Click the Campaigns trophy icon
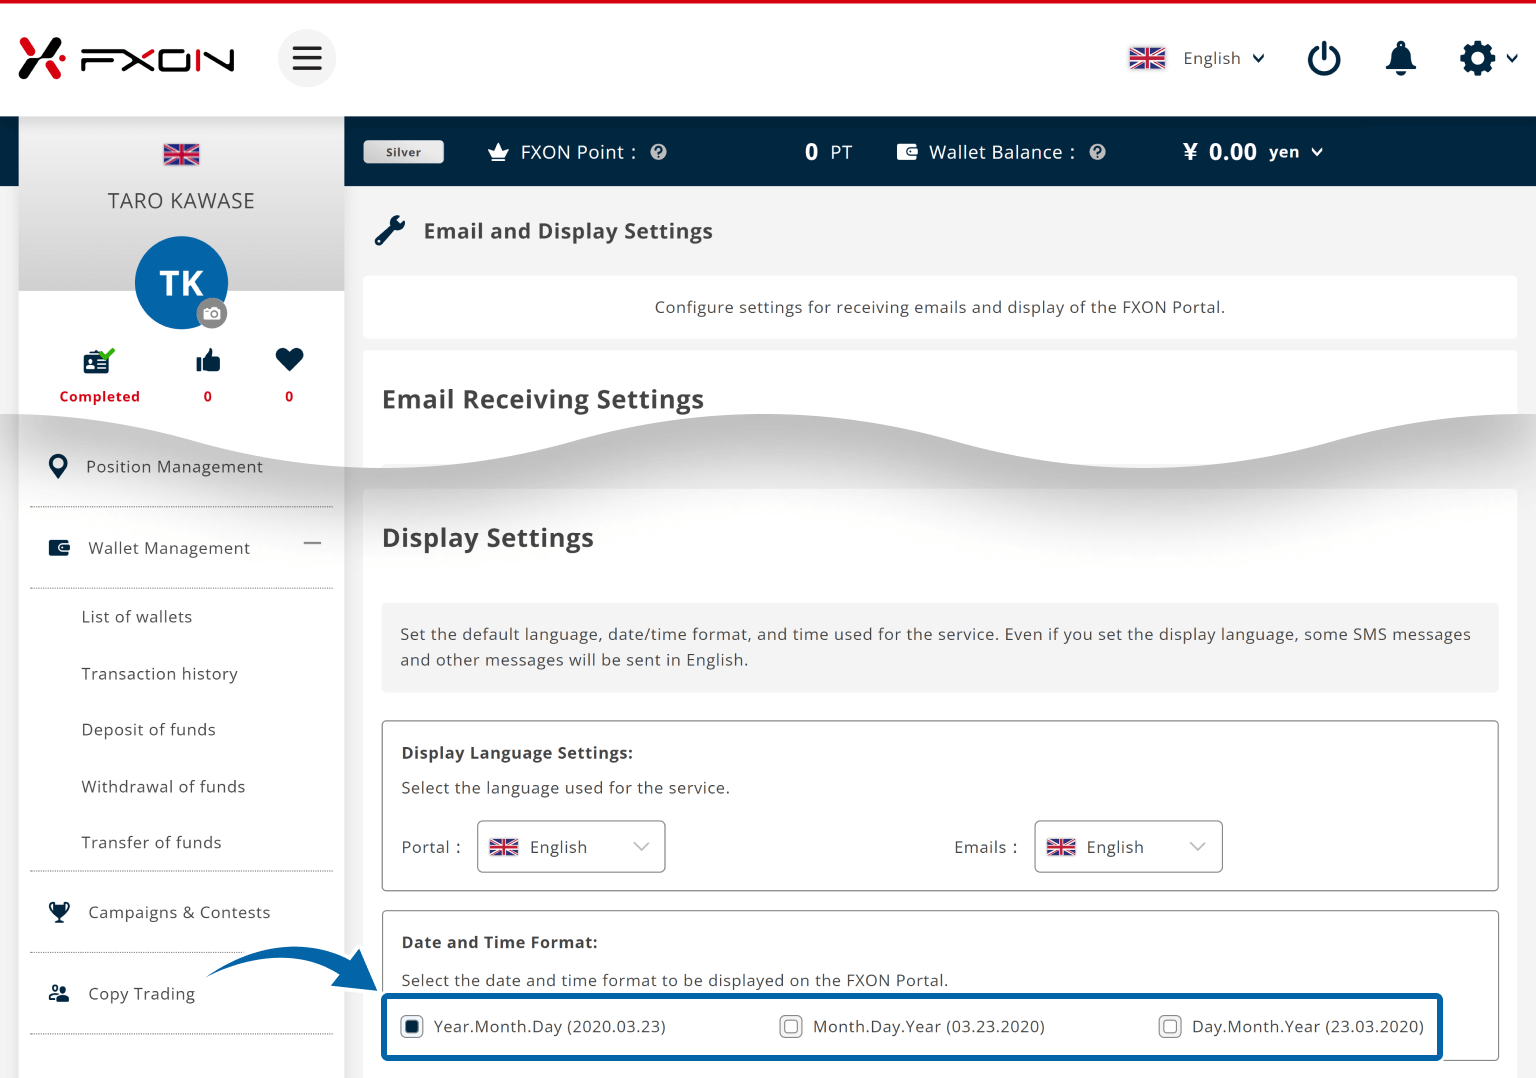This screenshot has height=1078, width=1536. point(59,912)
